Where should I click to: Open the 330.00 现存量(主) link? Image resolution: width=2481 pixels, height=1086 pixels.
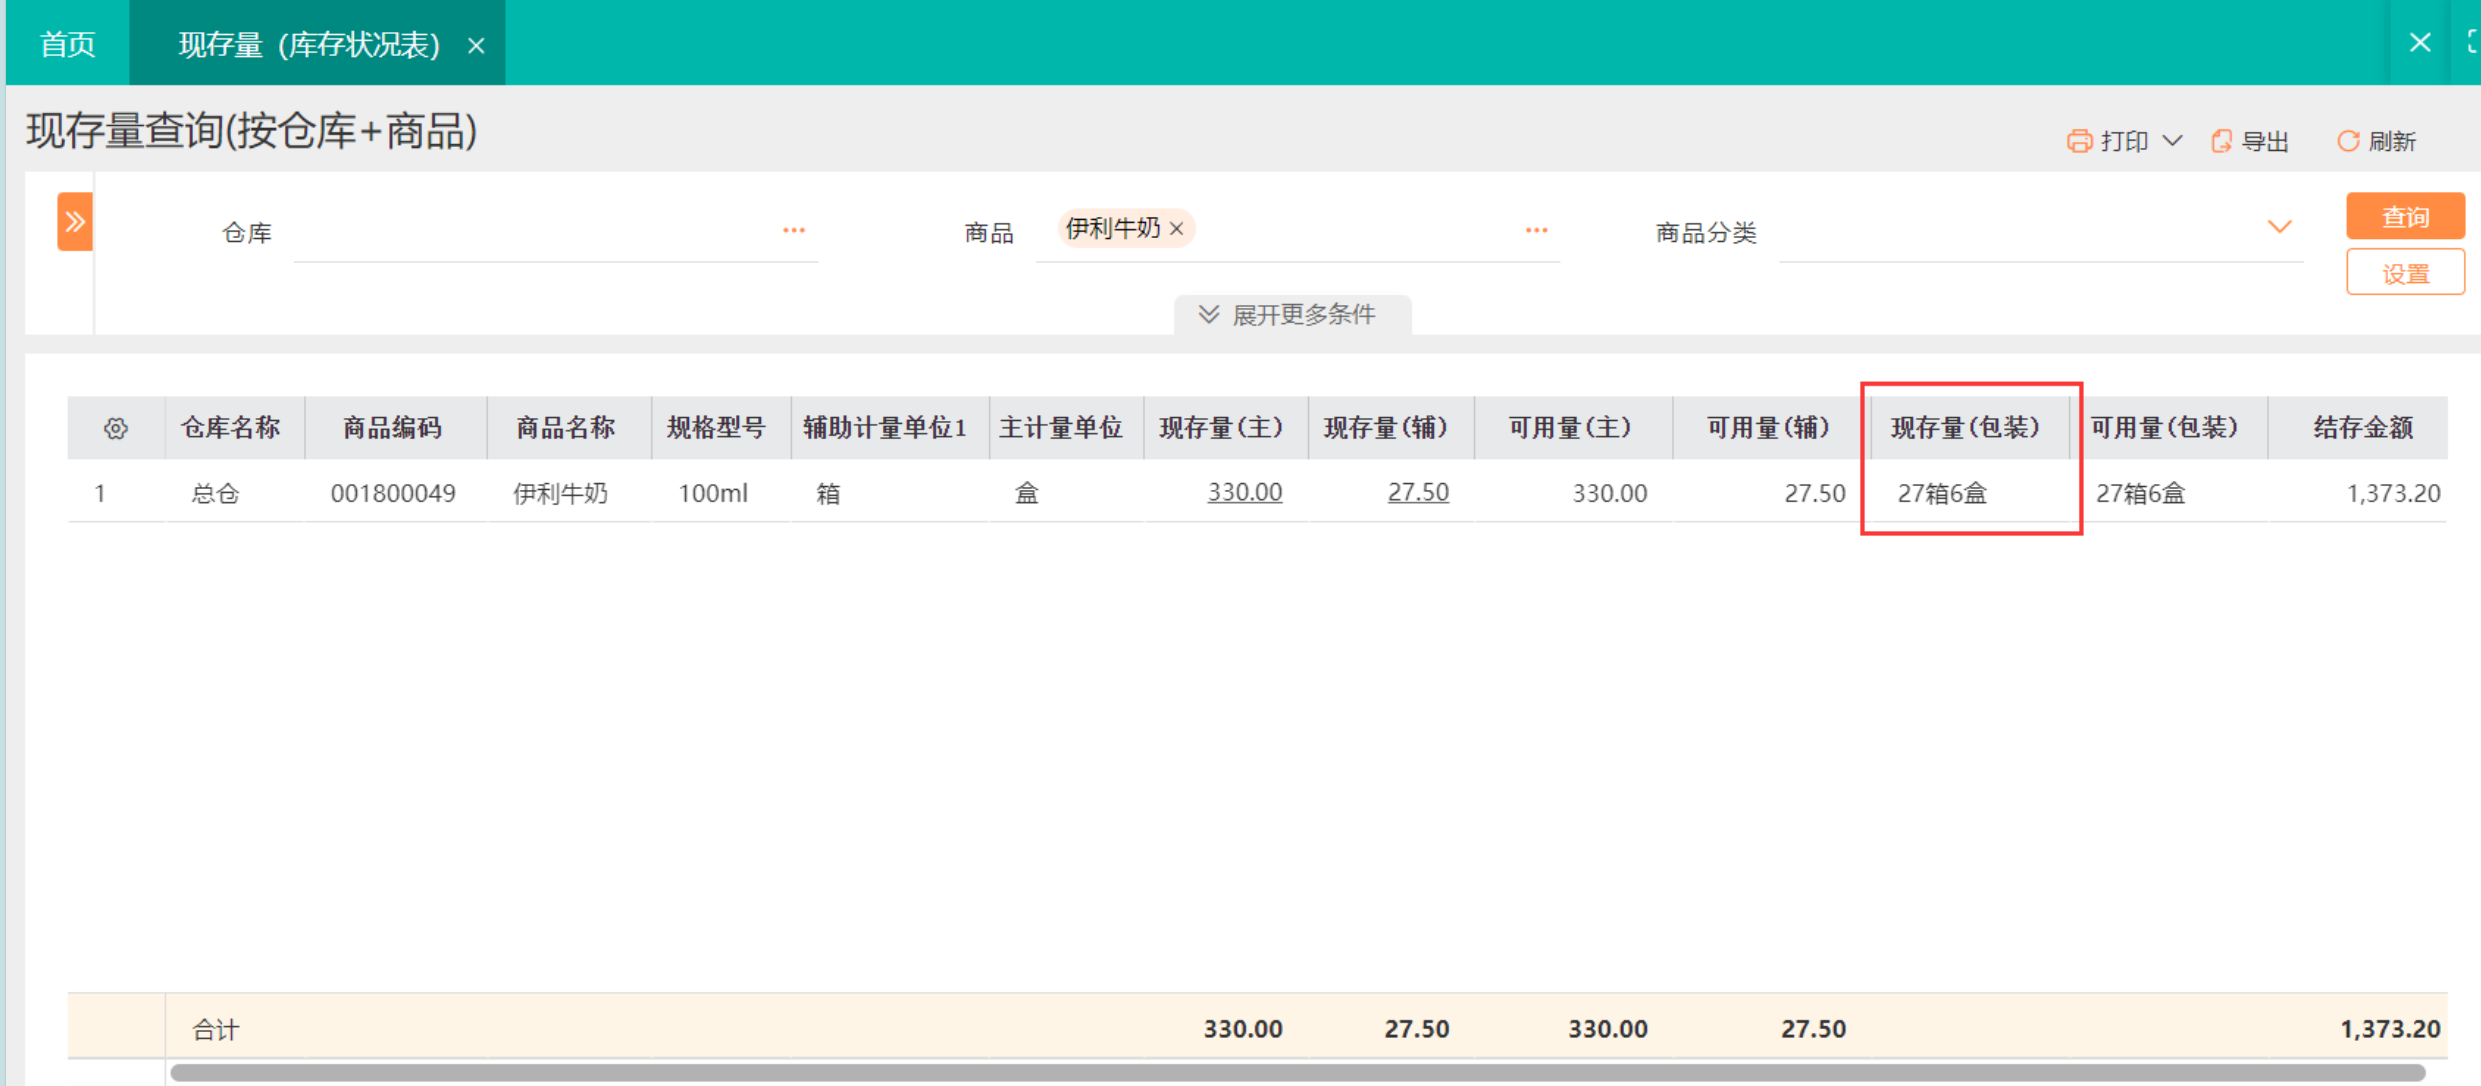[1244, 492]
